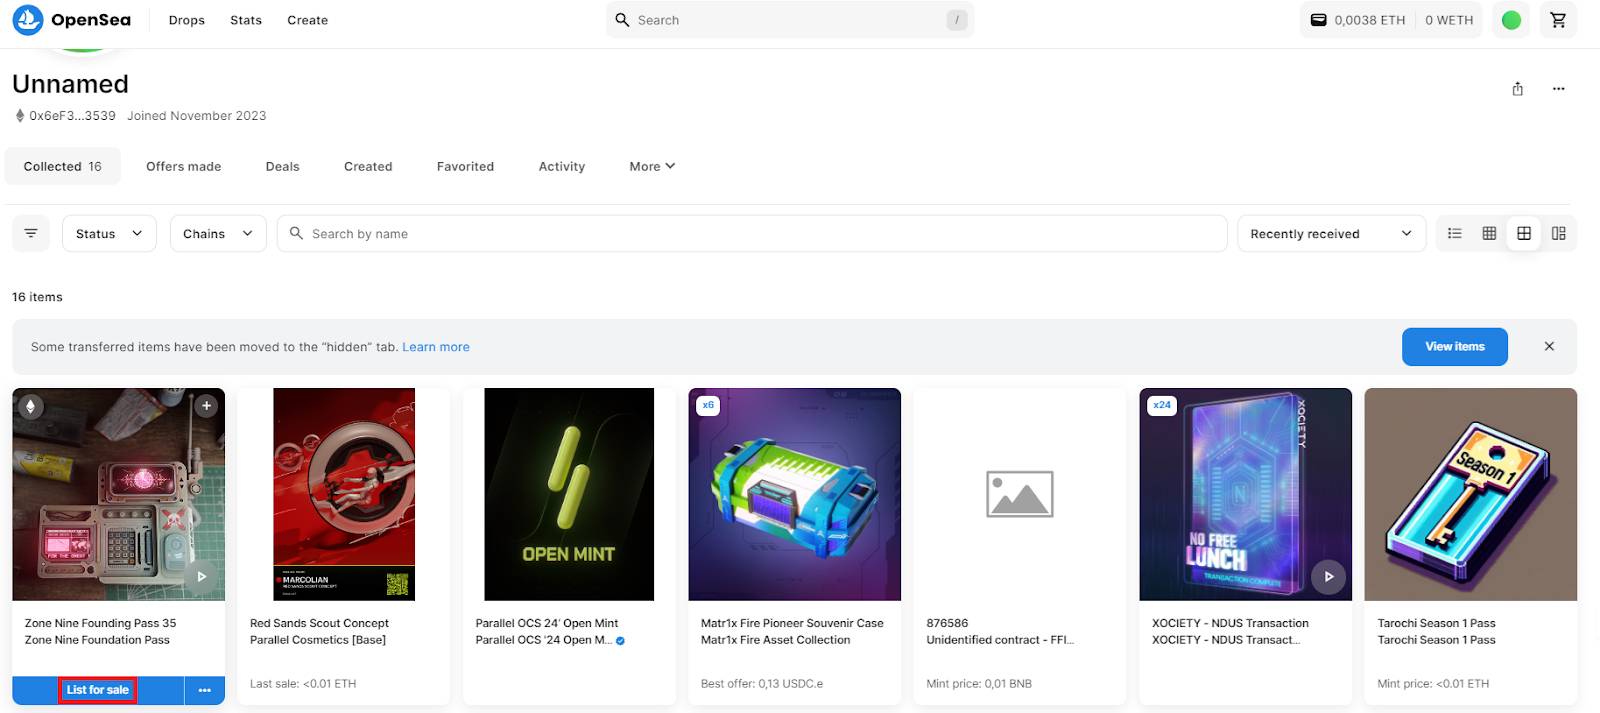Open the Red Sands Scout Concept thumbnail
The width and height of the screenshot is (1600, 713).
pos(344,494)
